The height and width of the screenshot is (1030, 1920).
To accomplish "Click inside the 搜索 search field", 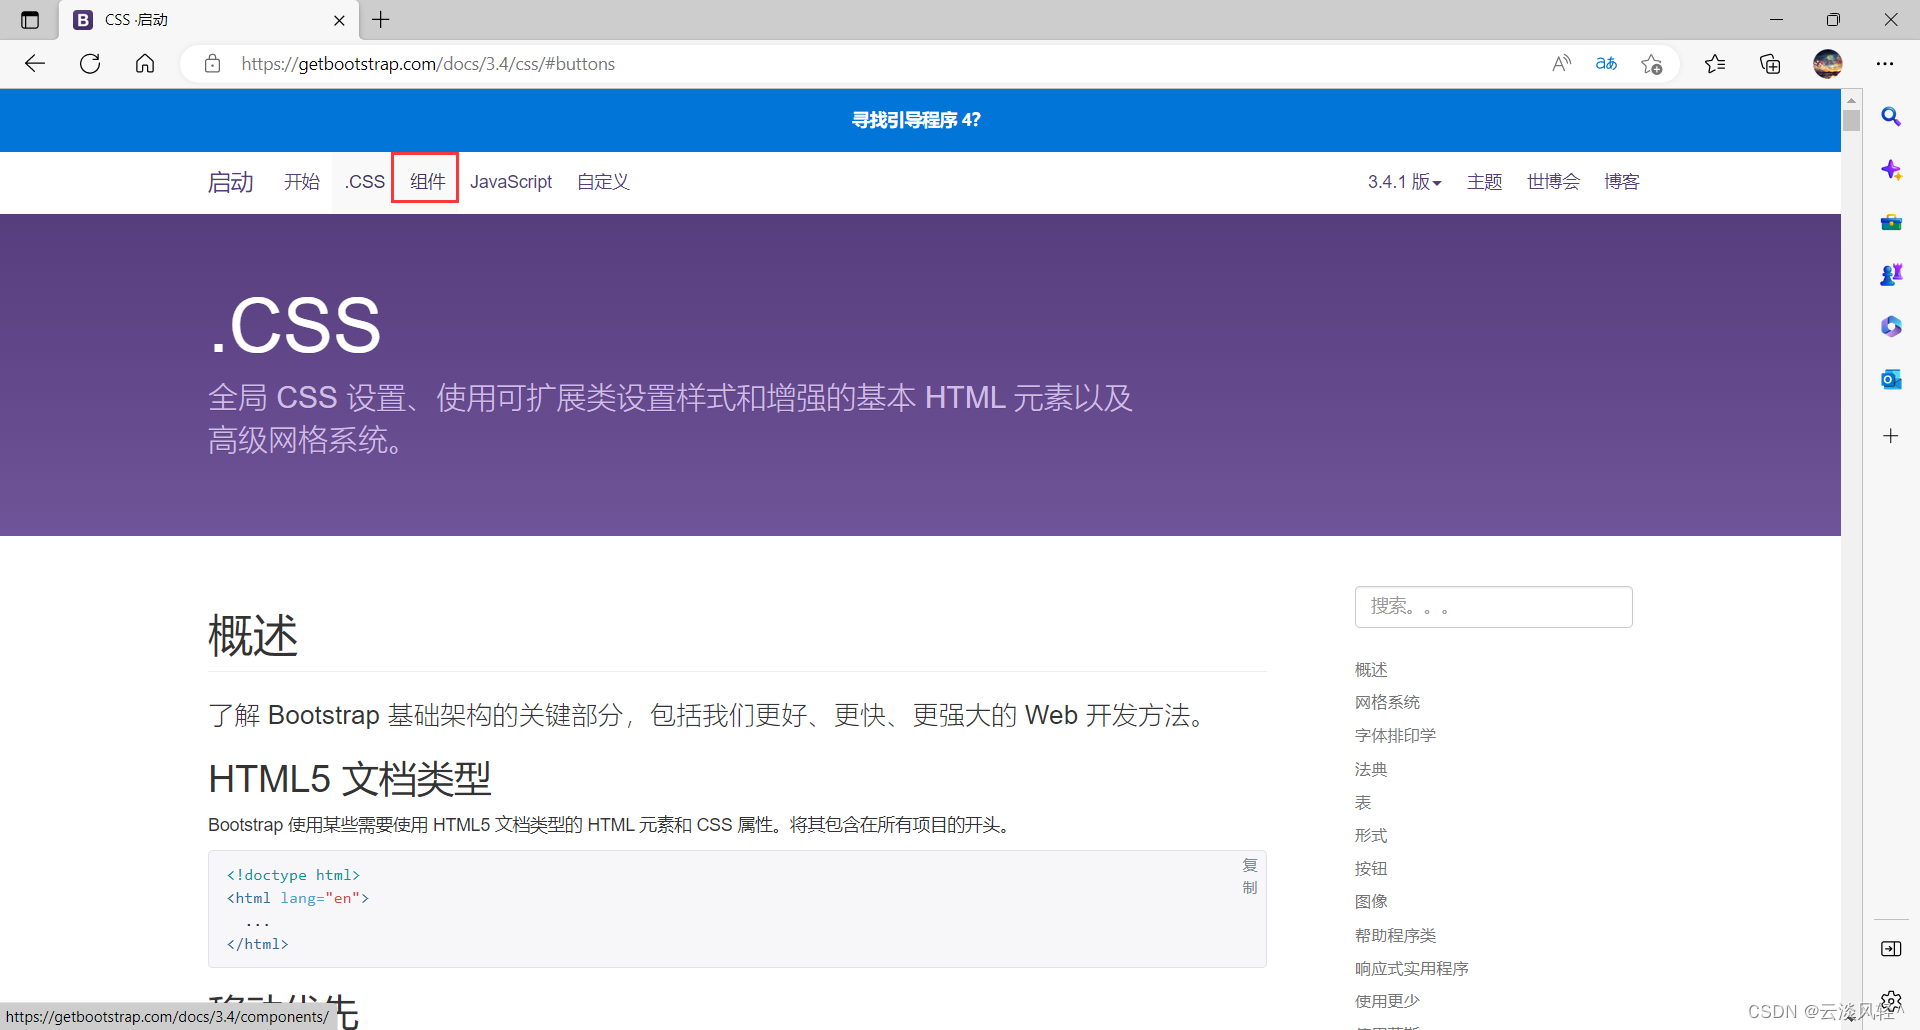I will [x=1493, y=606].
